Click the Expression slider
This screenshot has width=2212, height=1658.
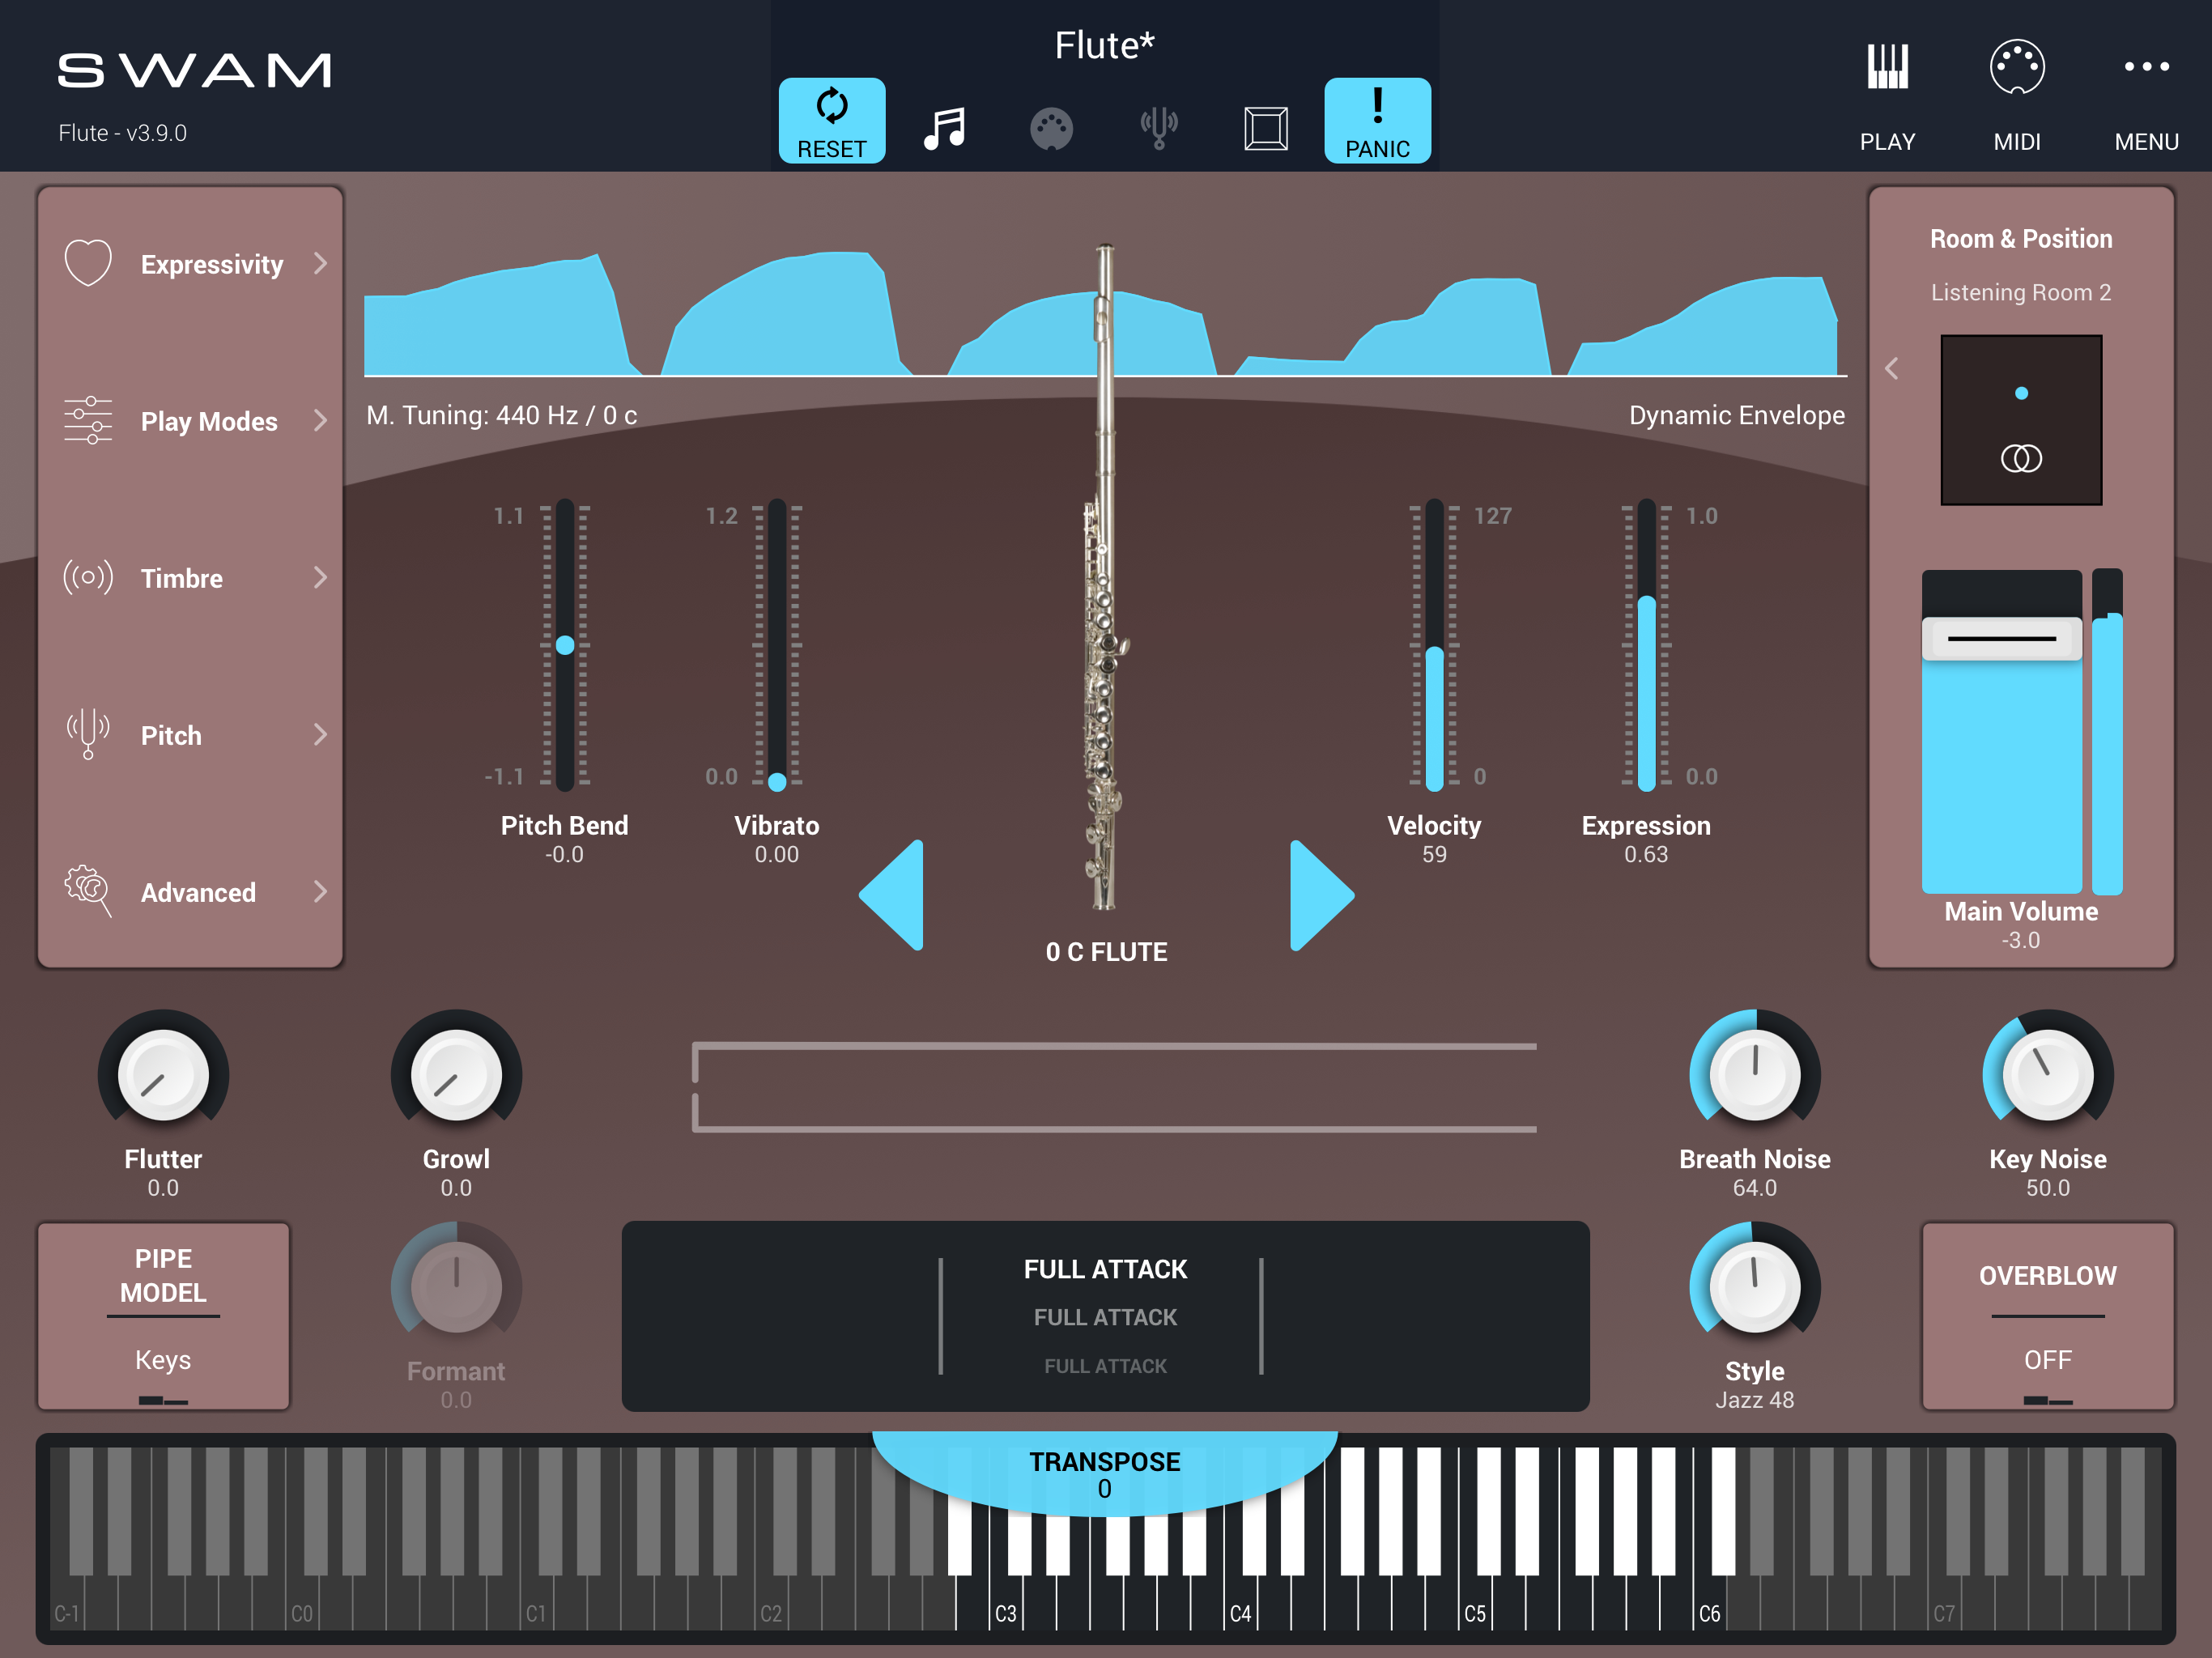pyautogui.click(x=1646, y=645)
